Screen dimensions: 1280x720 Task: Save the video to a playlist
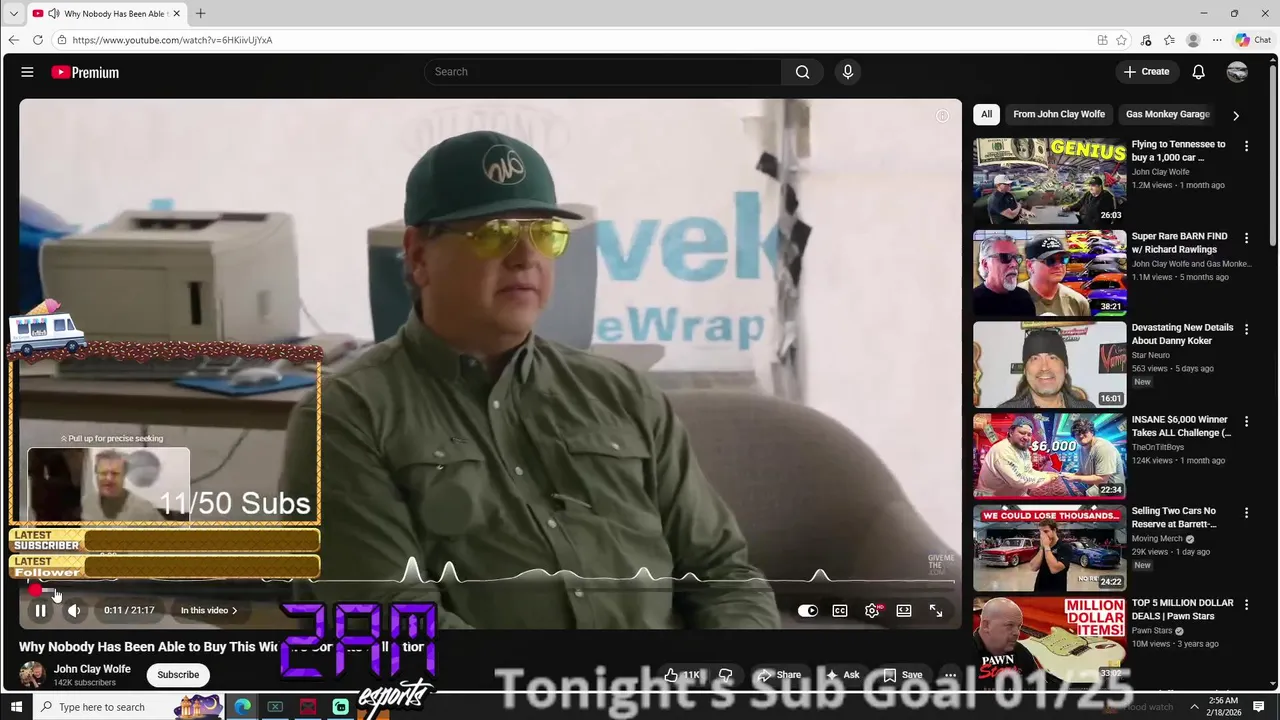pyautogui.click(x=903, y=675)
